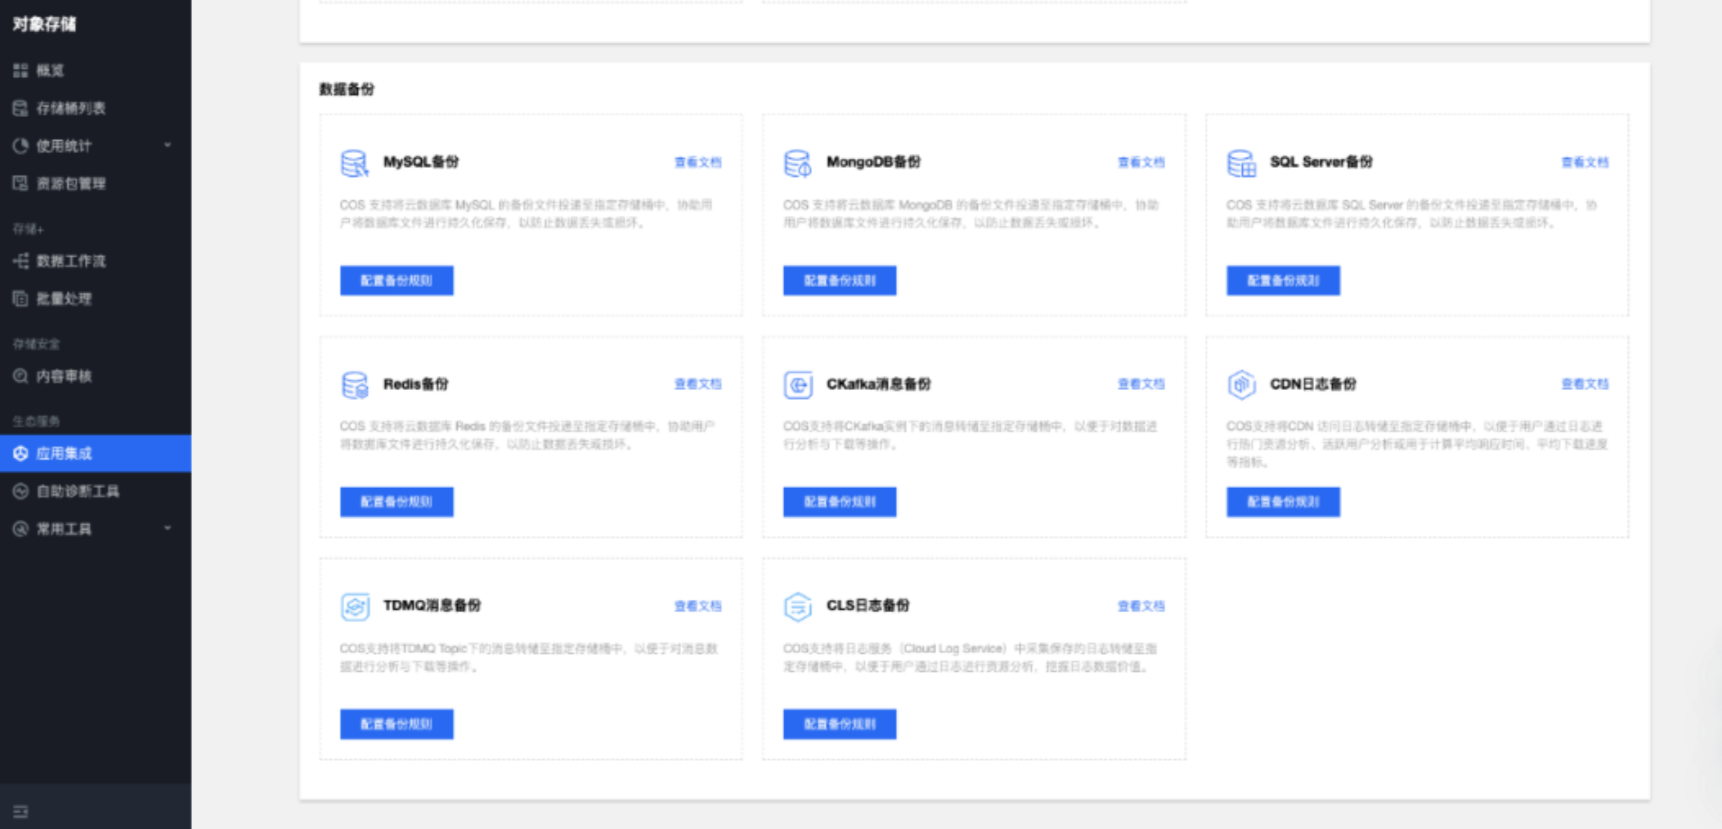
Task: Click the 批量处理 batch icon
Action: tap(20, 298)
